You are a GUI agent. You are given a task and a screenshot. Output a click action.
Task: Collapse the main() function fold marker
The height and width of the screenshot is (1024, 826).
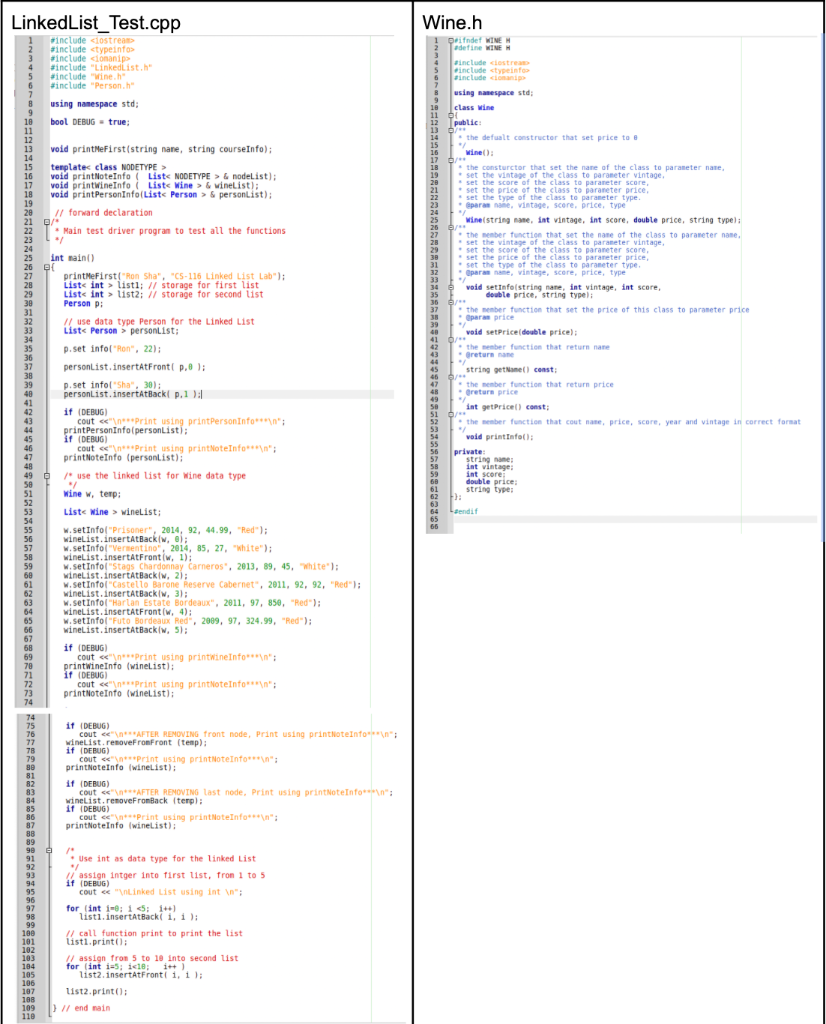click(46, 266)
